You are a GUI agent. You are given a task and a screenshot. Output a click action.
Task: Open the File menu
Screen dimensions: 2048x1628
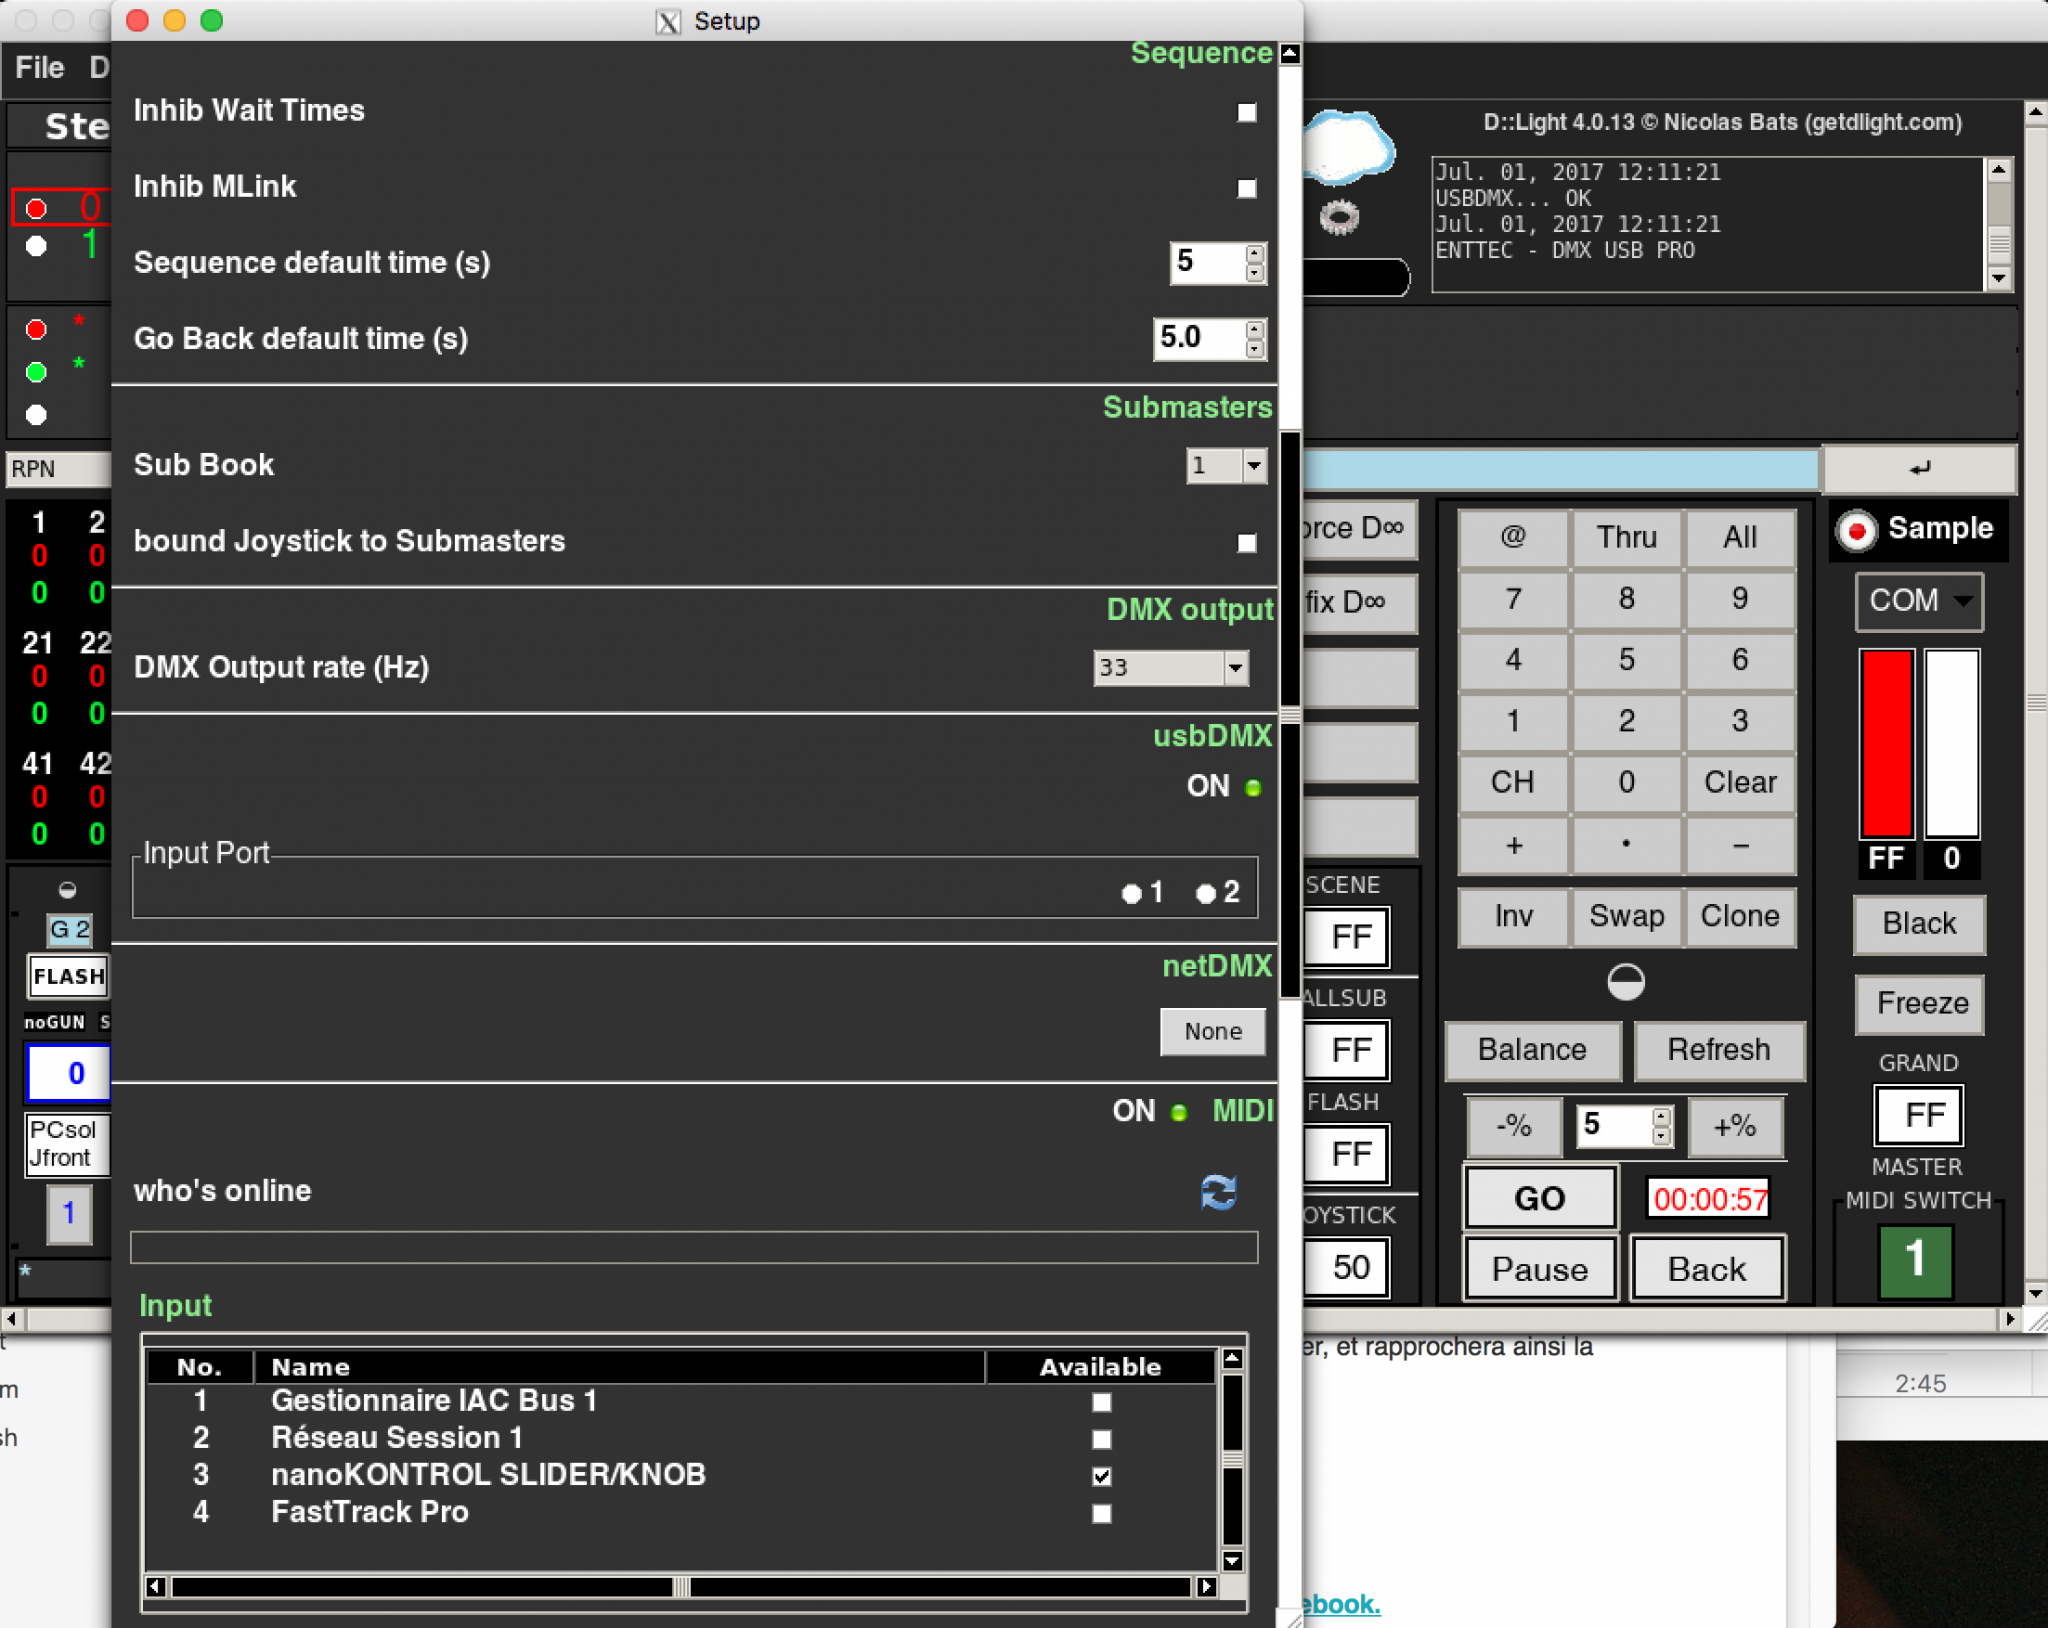pyautogui.click(x=40, y=67)
